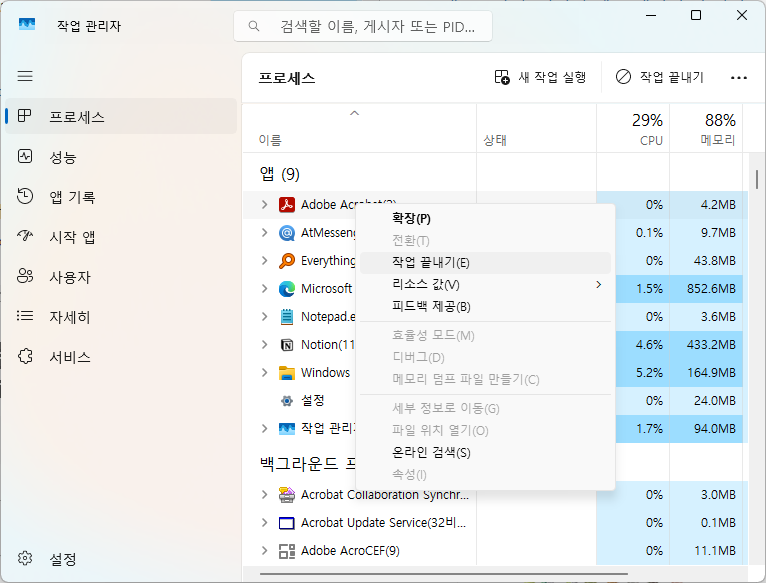Select the Notion process icon
766x583 pixels.
click(x=287, y=345)
